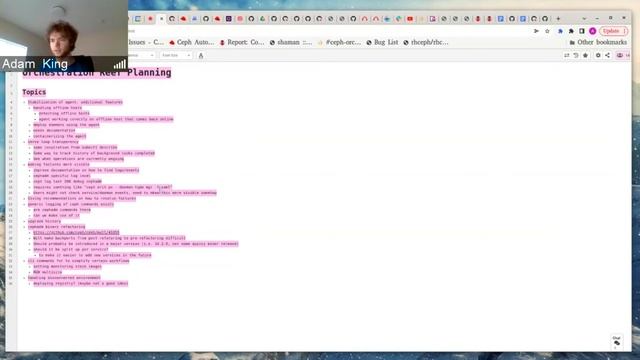Viewport: 640px width, 360px height.
Task: Open the chat icon at bottom right of pad
Action: coord(617,342)
